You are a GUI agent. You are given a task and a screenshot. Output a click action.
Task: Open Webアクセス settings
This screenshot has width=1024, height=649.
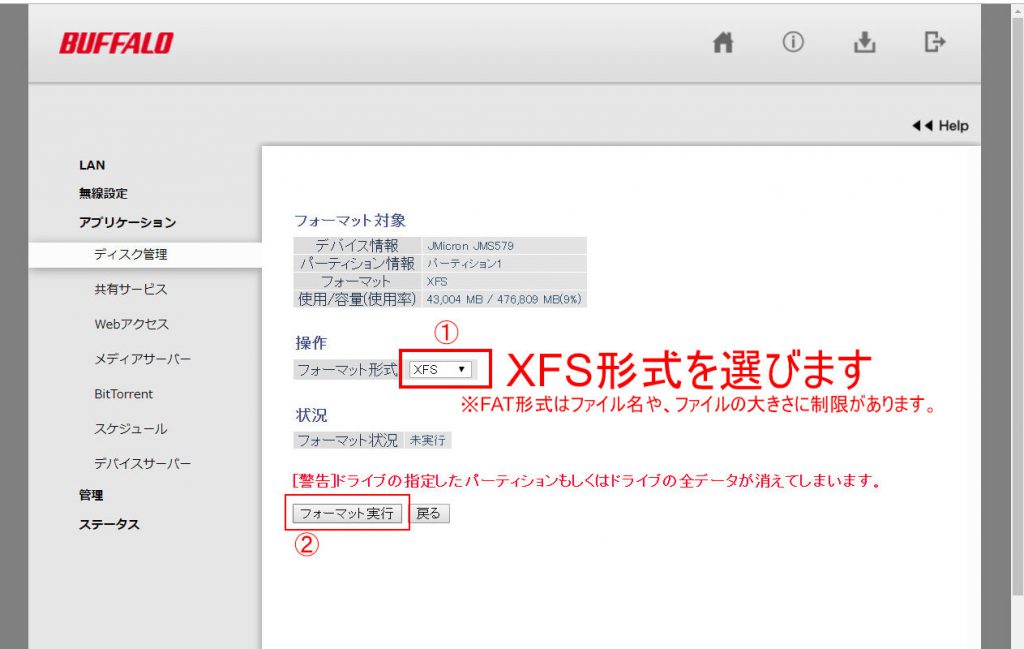point(131,324)
